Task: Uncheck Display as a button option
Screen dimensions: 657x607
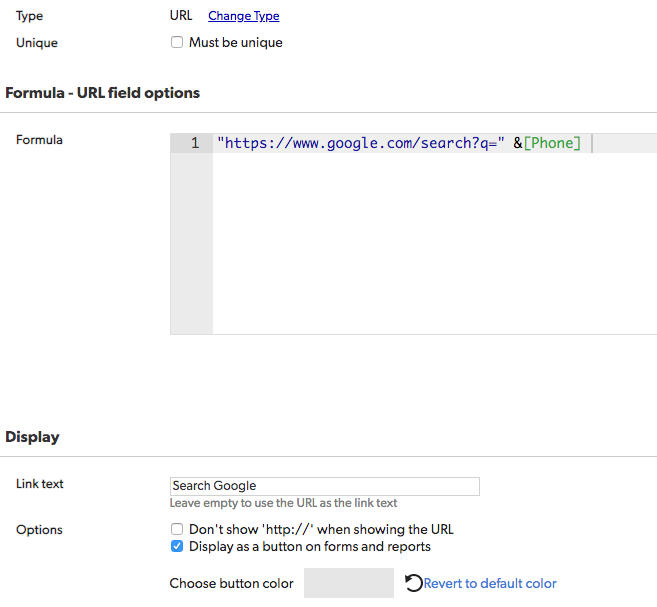Action: coord(177,546)
